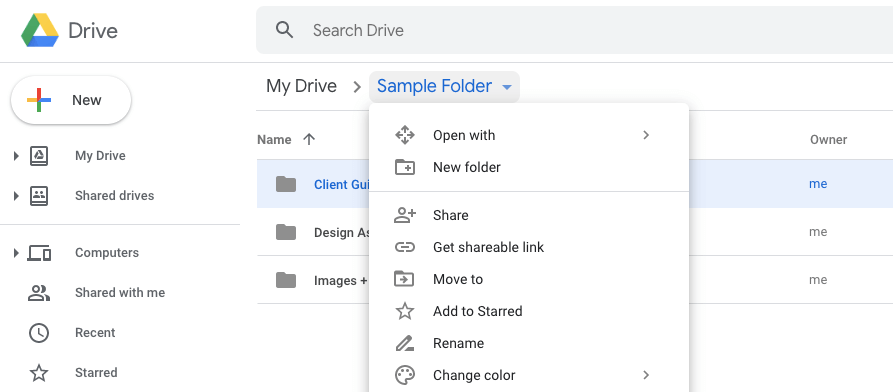Select the Design As folder row
Image resolution: width=893 pixels, height=392 pixels.
tap(575, 232)
